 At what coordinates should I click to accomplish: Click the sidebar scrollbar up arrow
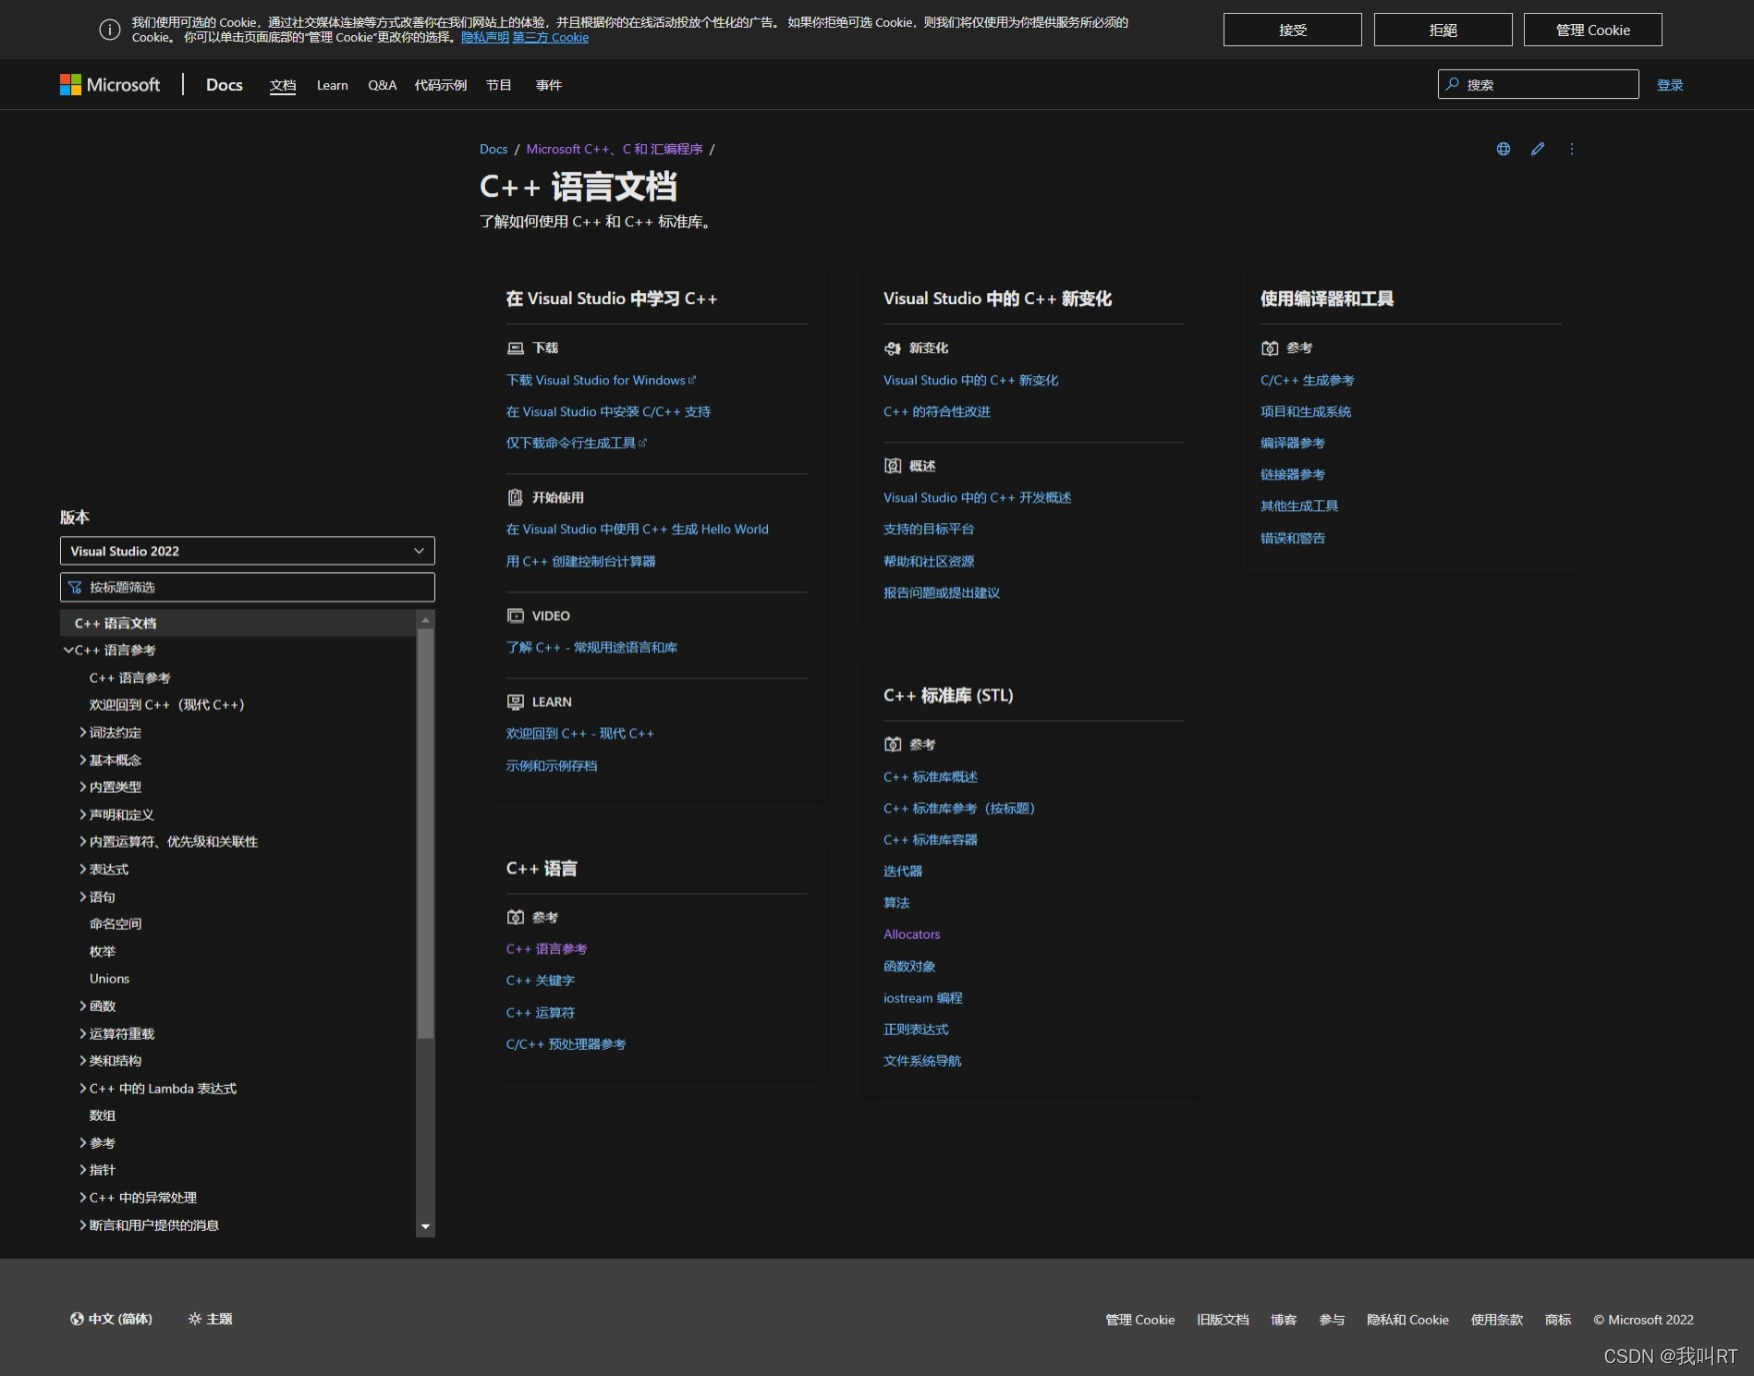click(426, 620)
